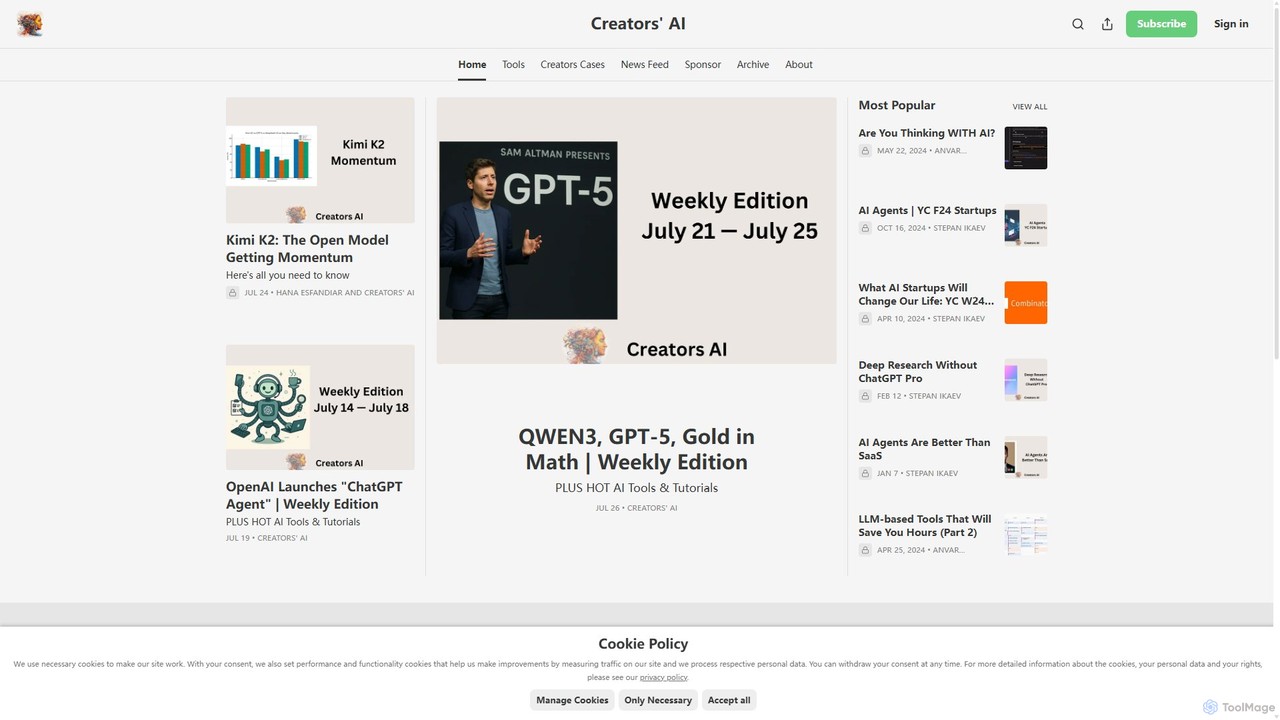
Task: Open 'AI Agents | YC F24 Startups' post
Action: click(927, 211)
